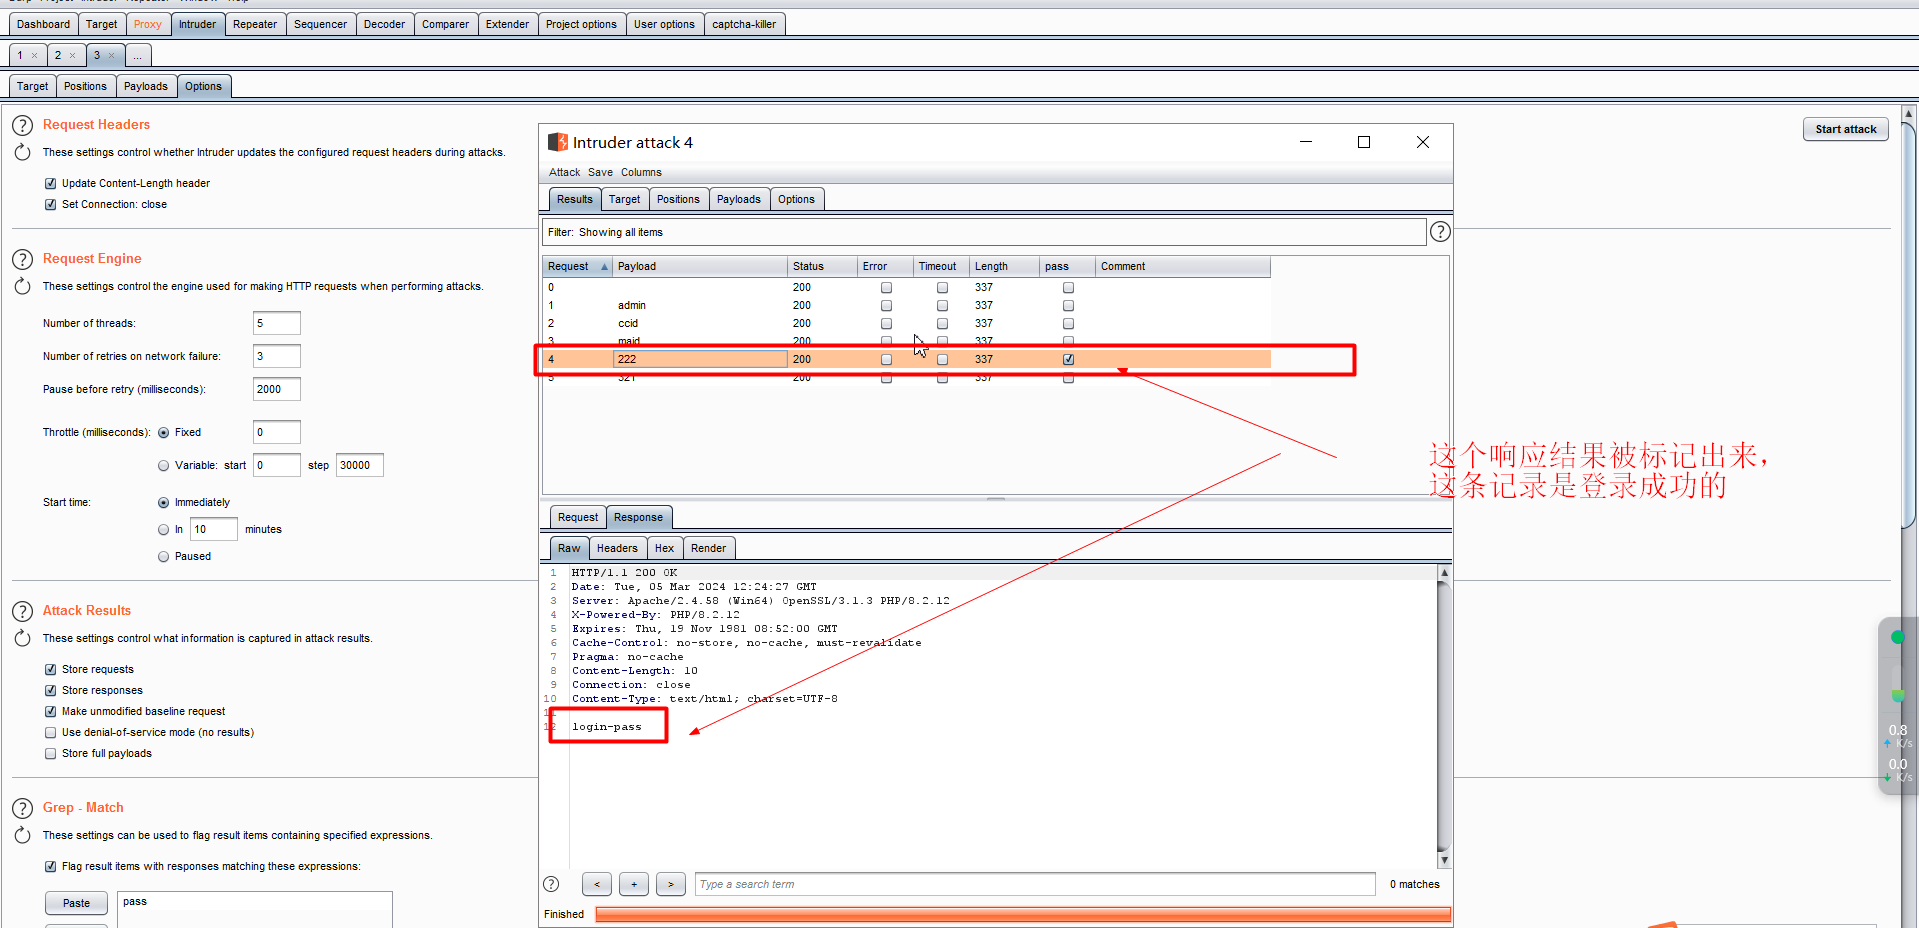Screen dimensions: 1919x928
Task: Click the attack Finished progress bar
Action: tap(1022, 914)
